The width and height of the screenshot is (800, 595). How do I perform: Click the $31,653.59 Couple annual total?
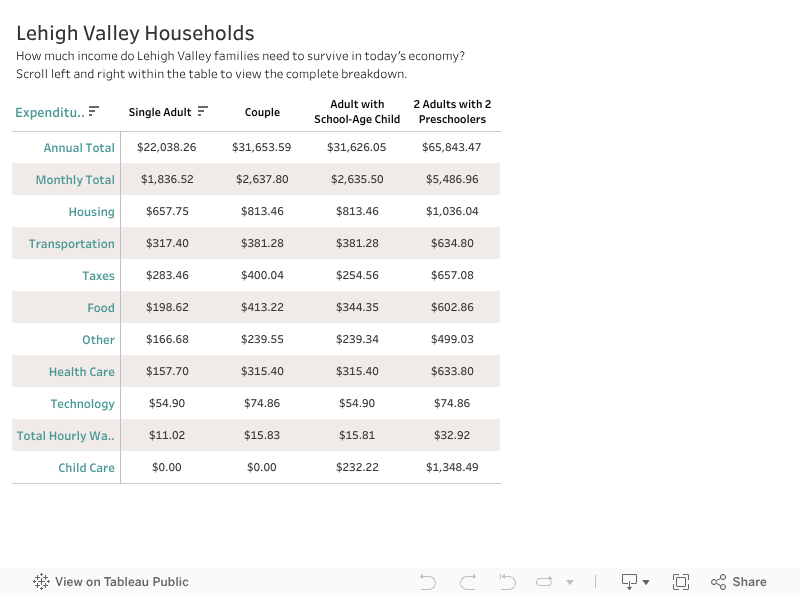tap(262, 147)
